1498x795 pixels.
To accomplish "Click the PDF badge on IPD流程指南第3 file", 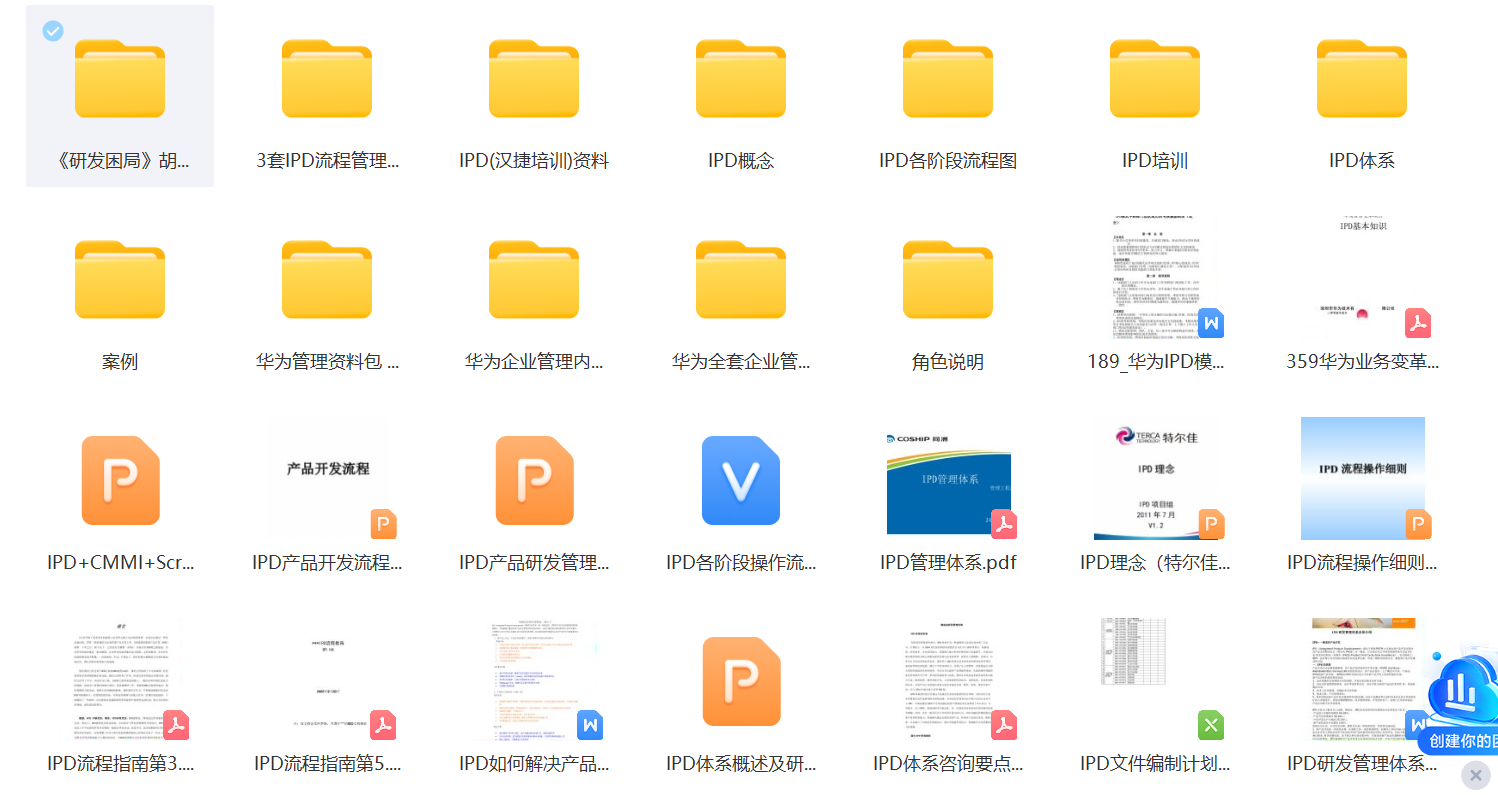I will [176, 725].
